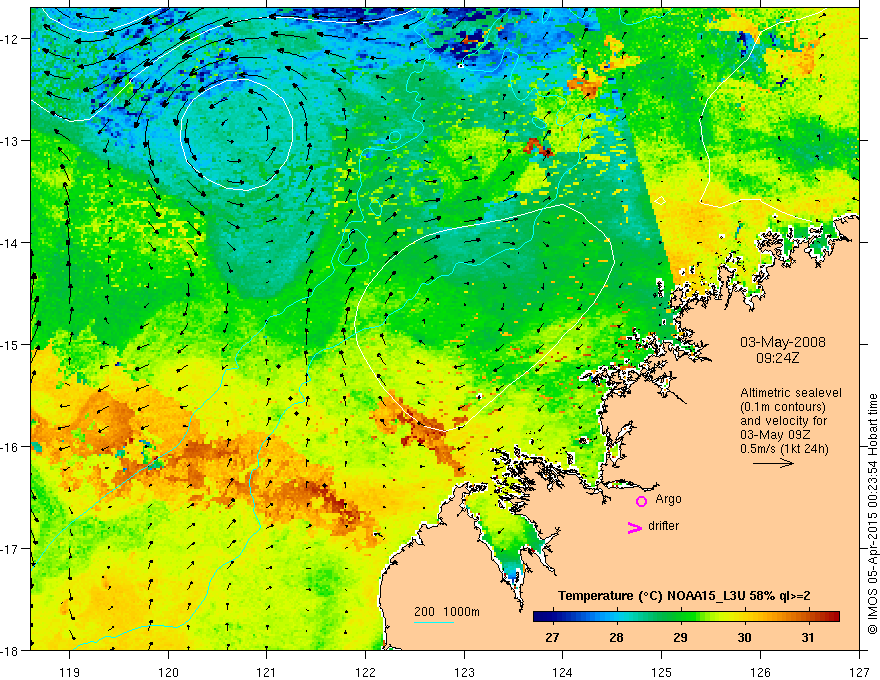Click the longitude label 123
The image size is (880, 680).
(464, 672)
